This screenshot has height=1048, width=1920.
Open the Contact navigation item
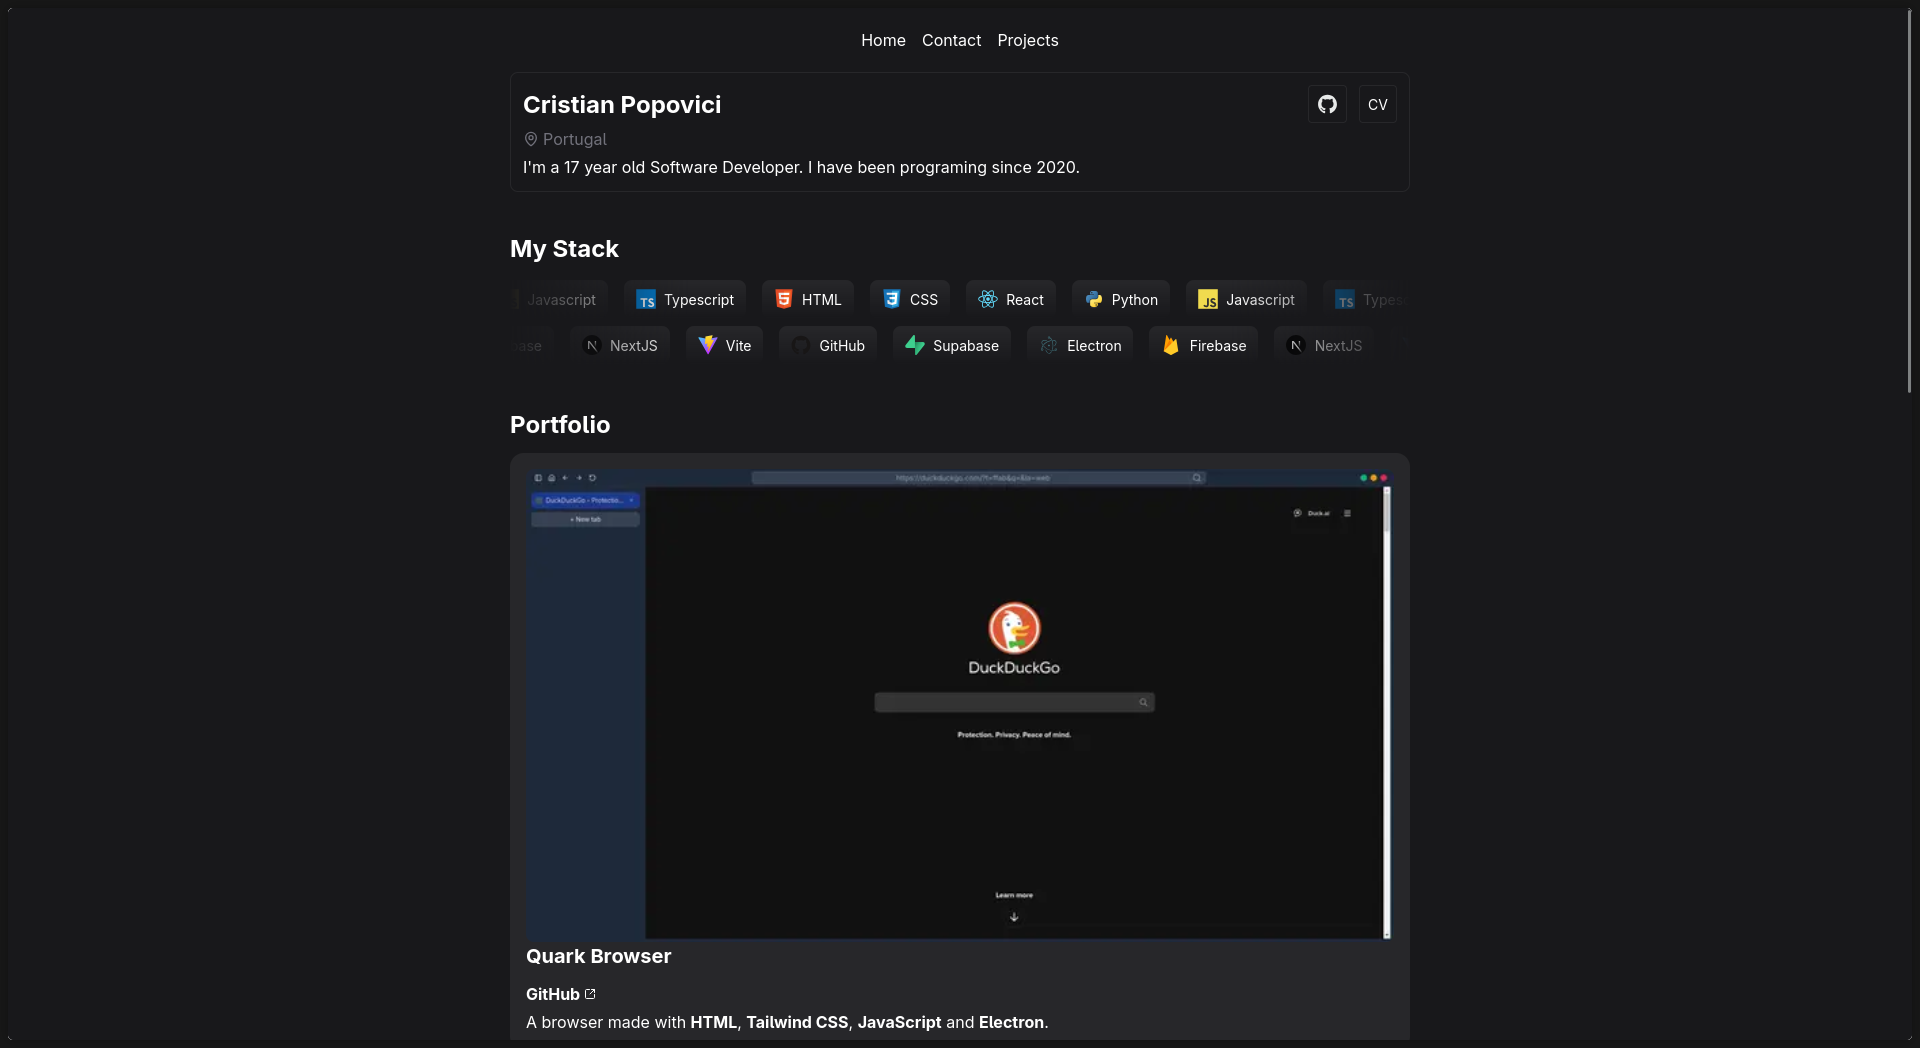coord(950,40)
